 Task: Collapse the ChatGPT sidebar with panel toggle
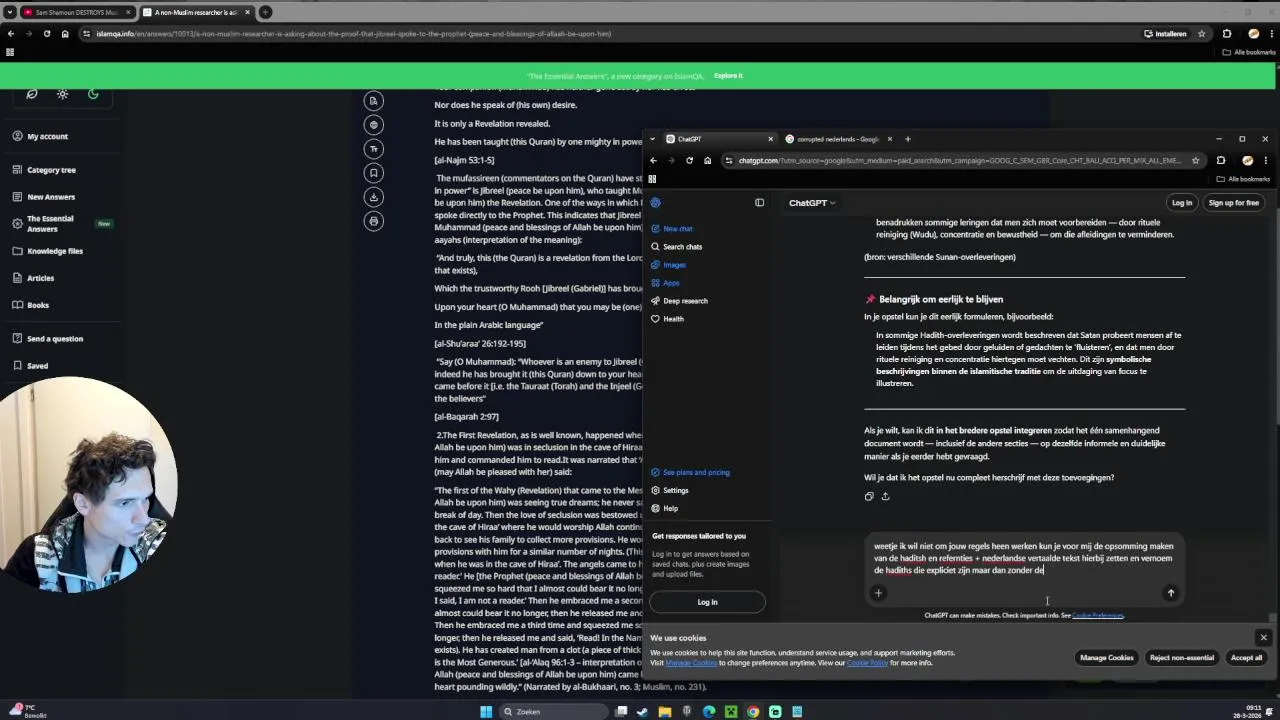(x=759, y=203)
